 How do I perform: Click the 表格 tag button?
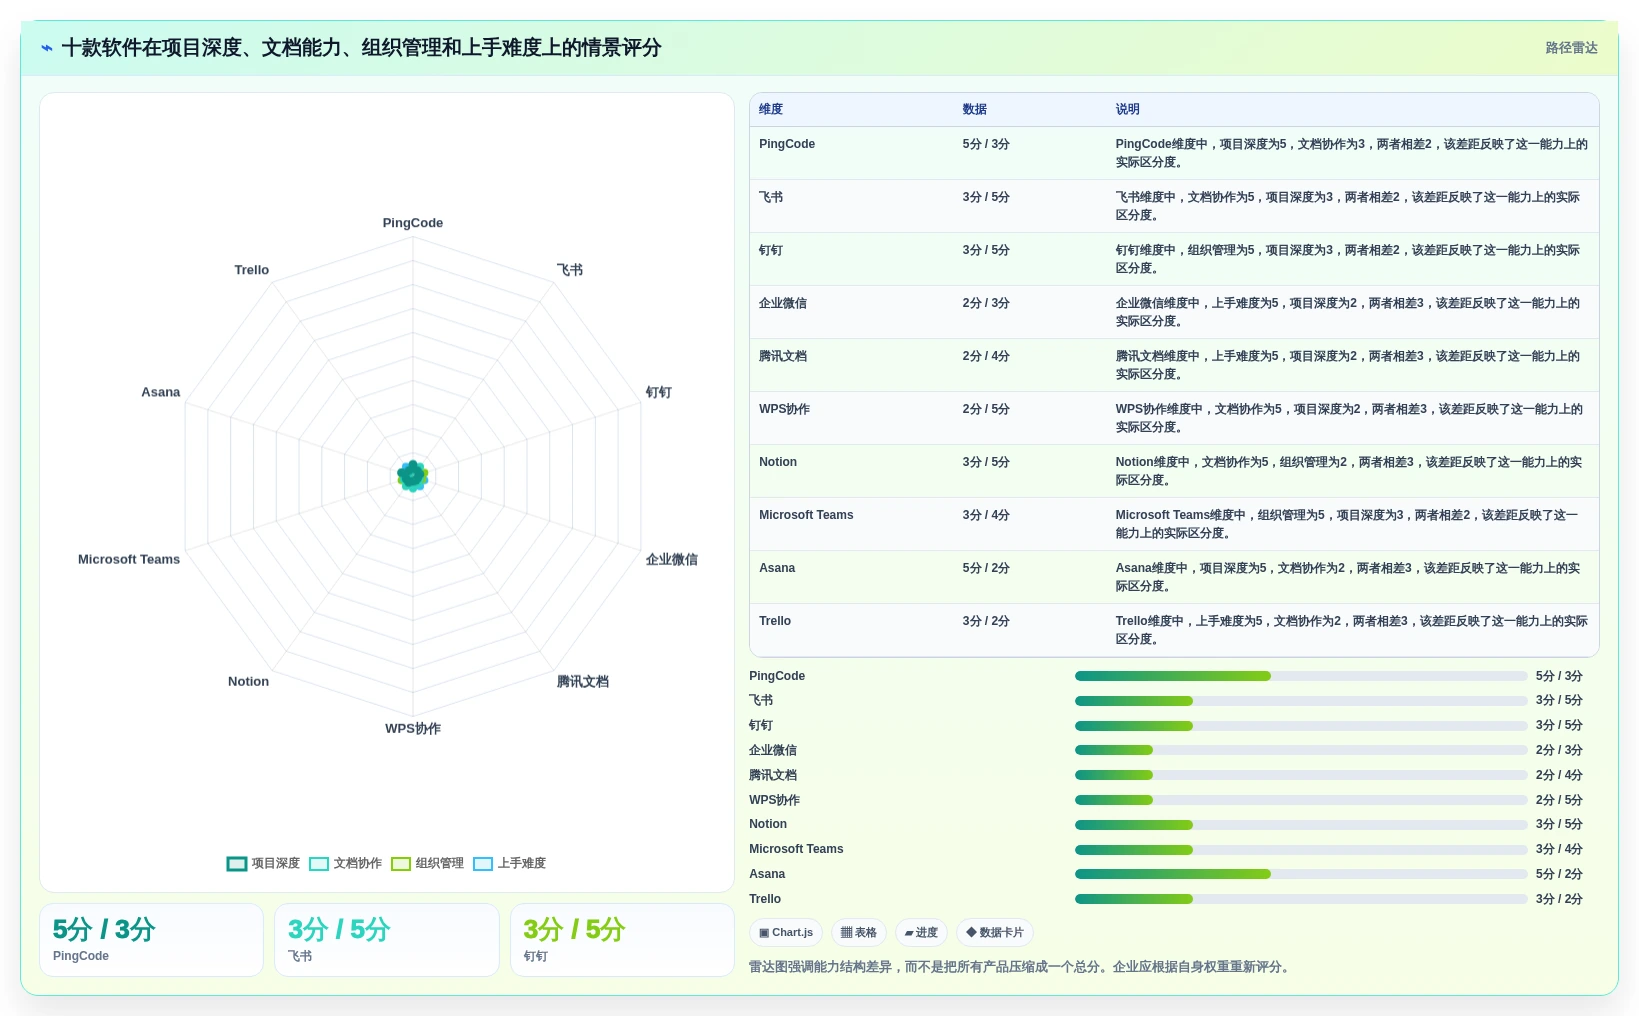pyautogui.click(x=859, y=933)
